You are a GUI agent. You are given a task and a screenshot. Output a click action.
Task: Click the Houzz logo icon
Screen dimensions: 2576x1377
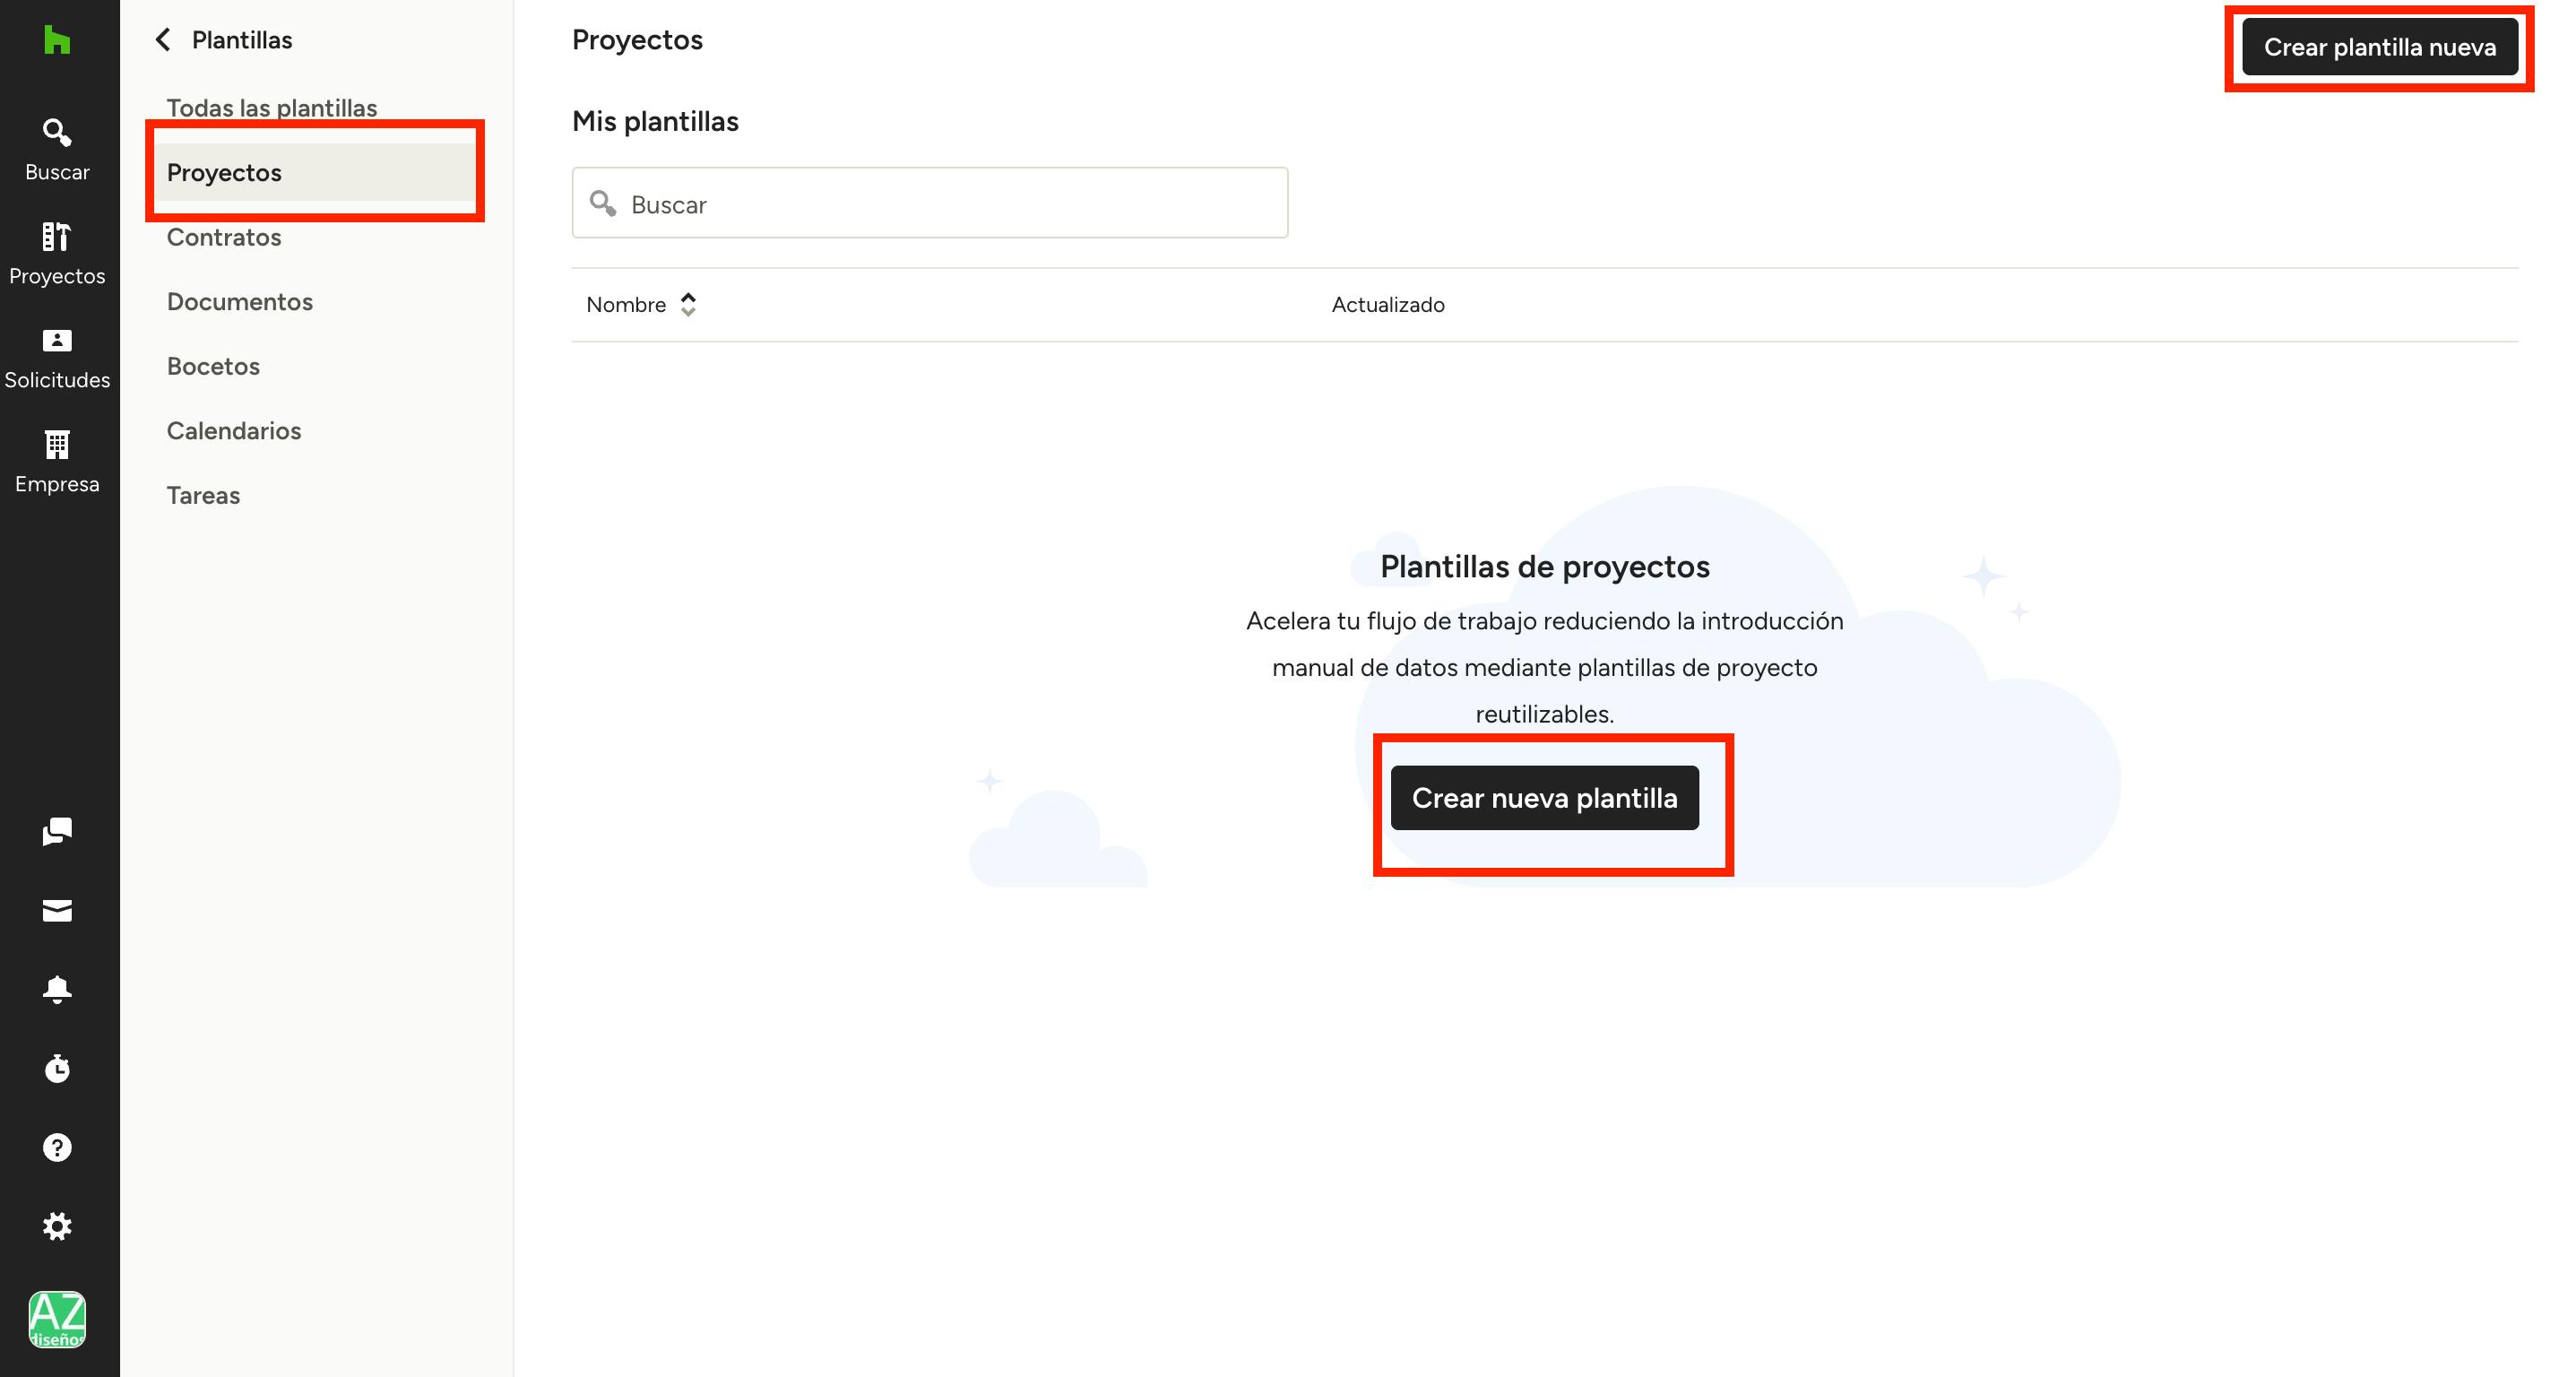[57, 40]
